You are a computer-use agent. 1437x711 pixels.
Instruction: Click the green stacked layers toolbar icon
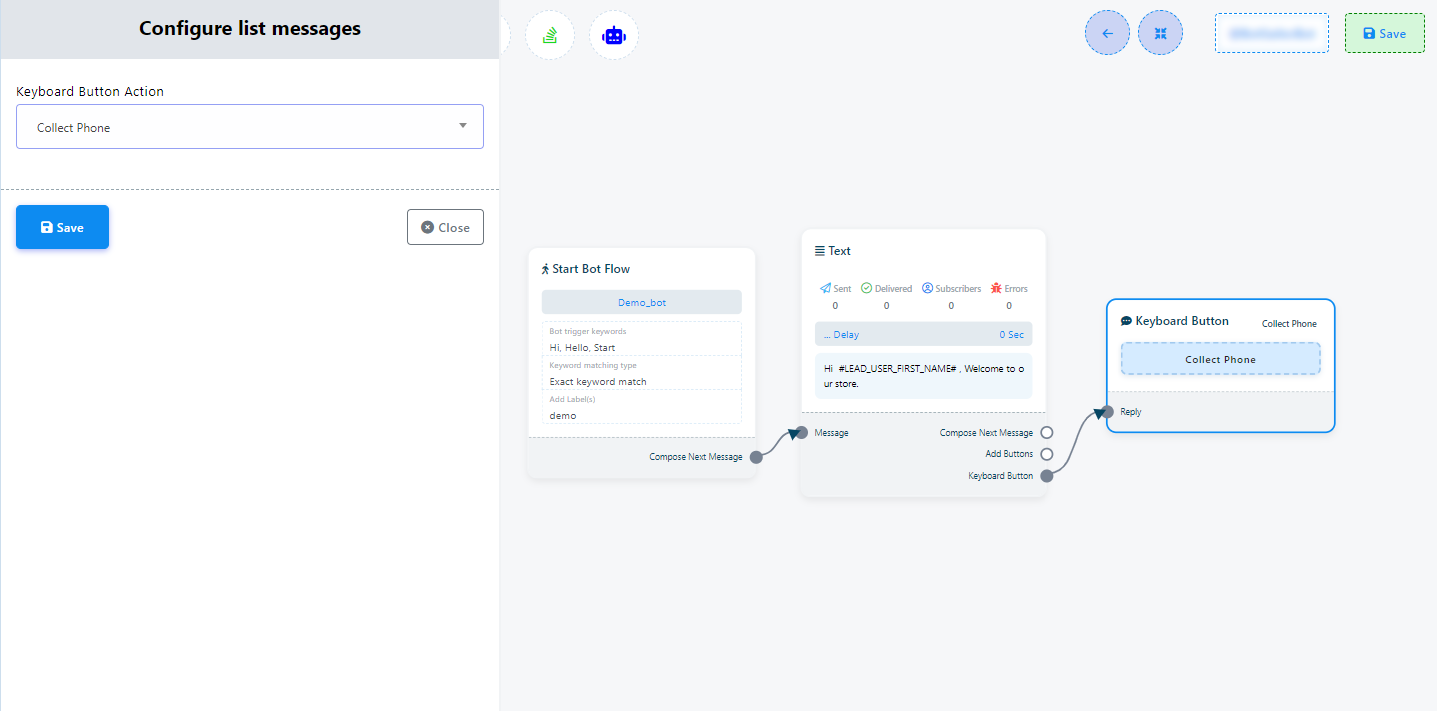point(550,35)
